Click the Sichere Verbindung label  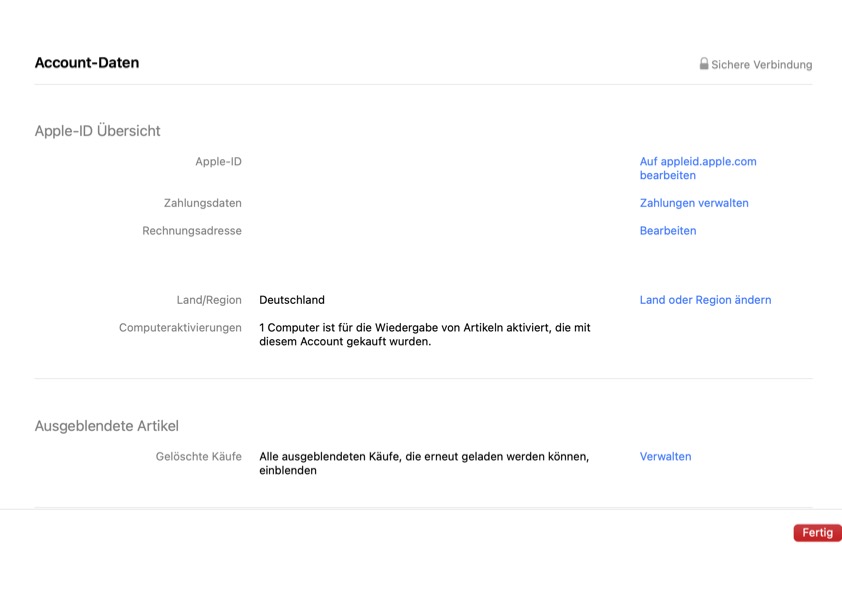pos(761,65)
